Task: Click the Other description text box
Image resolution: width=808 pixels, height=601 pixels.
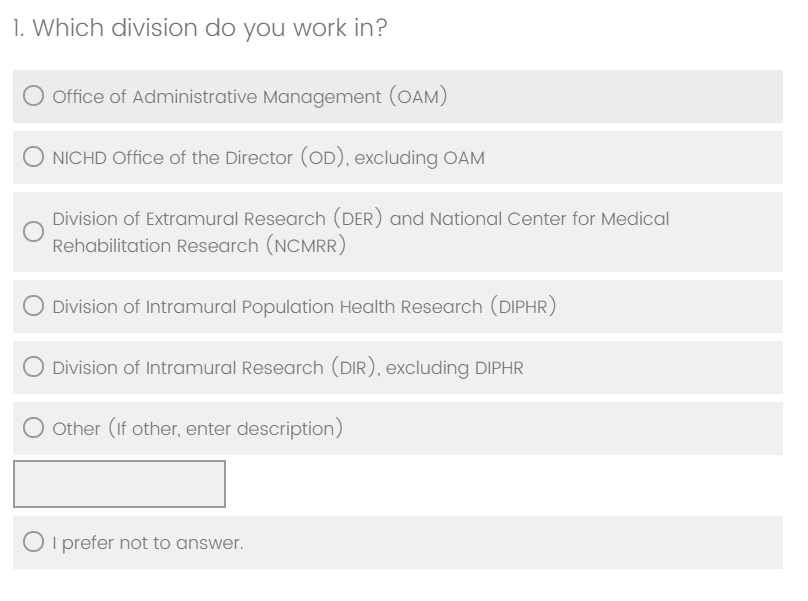Action: coord(119,484)
